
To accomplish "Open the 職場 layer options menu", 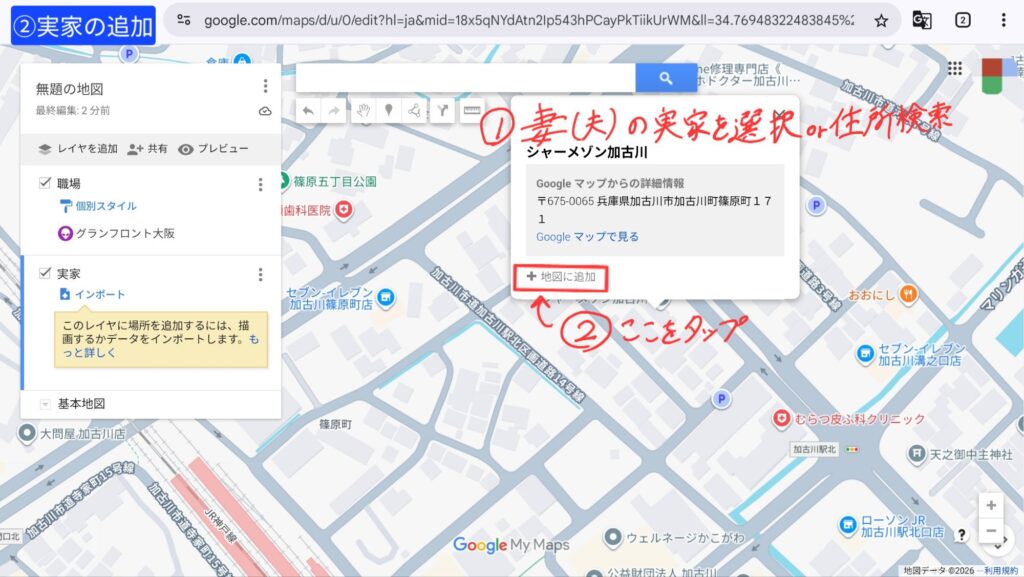I will pos(261,184).
